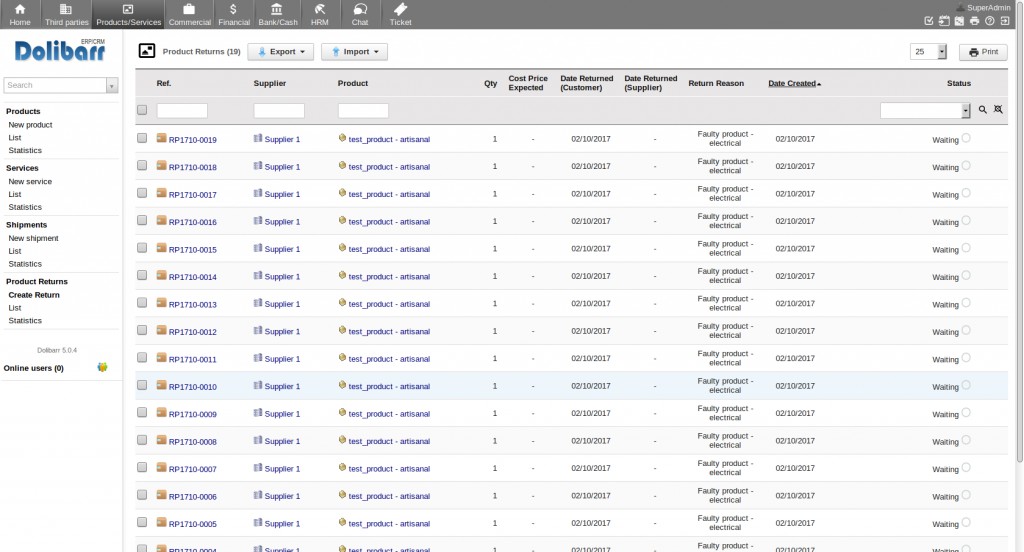Go to the Financial top menu
Screen dimensions: 1024x552
pos(233,14)
